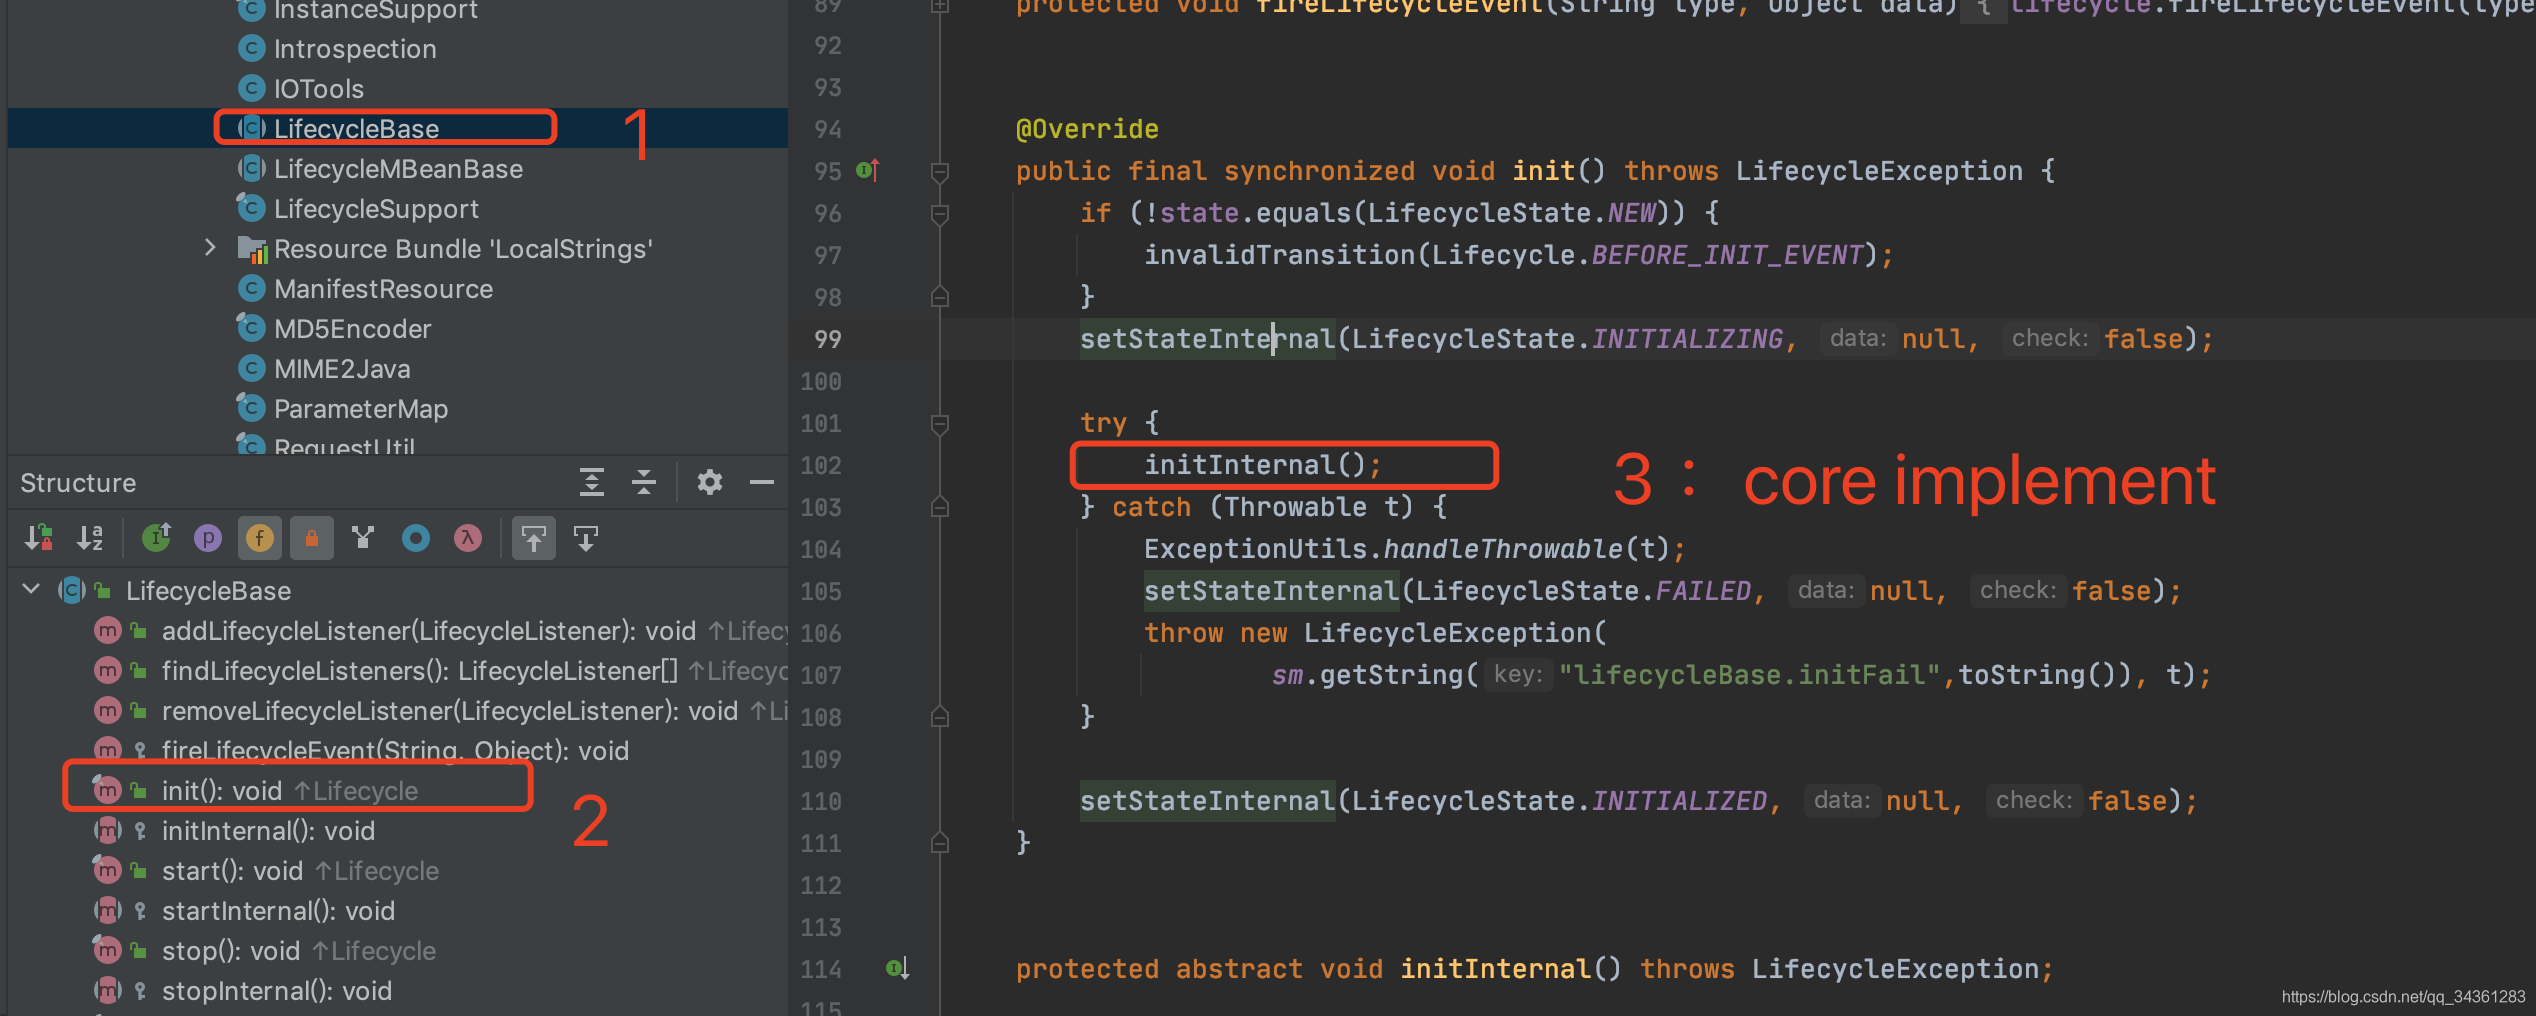Click Collapse All icon in Structure header

[x=644, y=482]
